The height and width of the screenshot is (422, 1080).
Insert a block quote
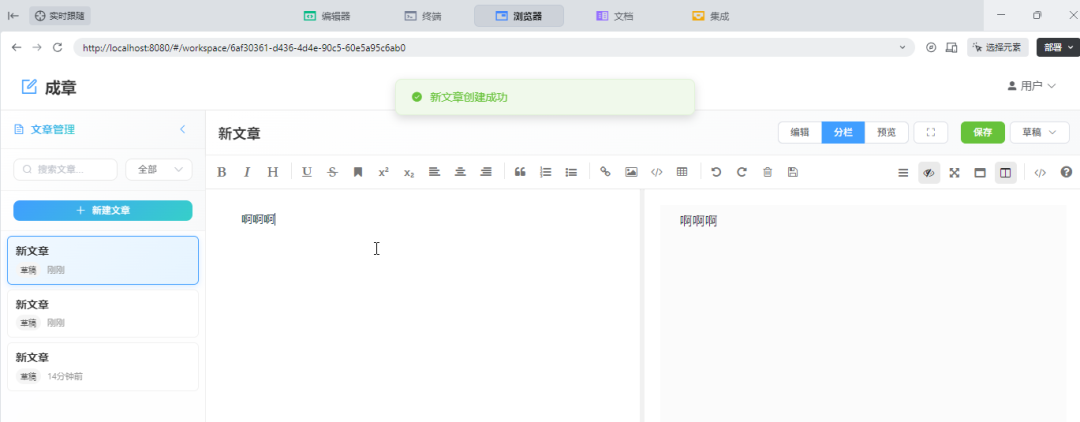coord(520,172)
